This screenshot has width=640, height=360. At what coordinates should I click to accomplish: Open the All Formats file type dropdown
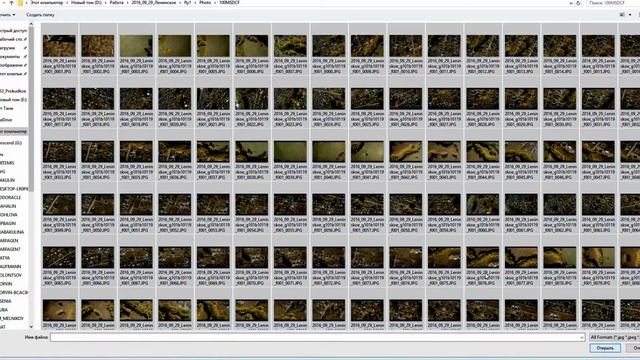pyautogui.click(x=614, y=337)
